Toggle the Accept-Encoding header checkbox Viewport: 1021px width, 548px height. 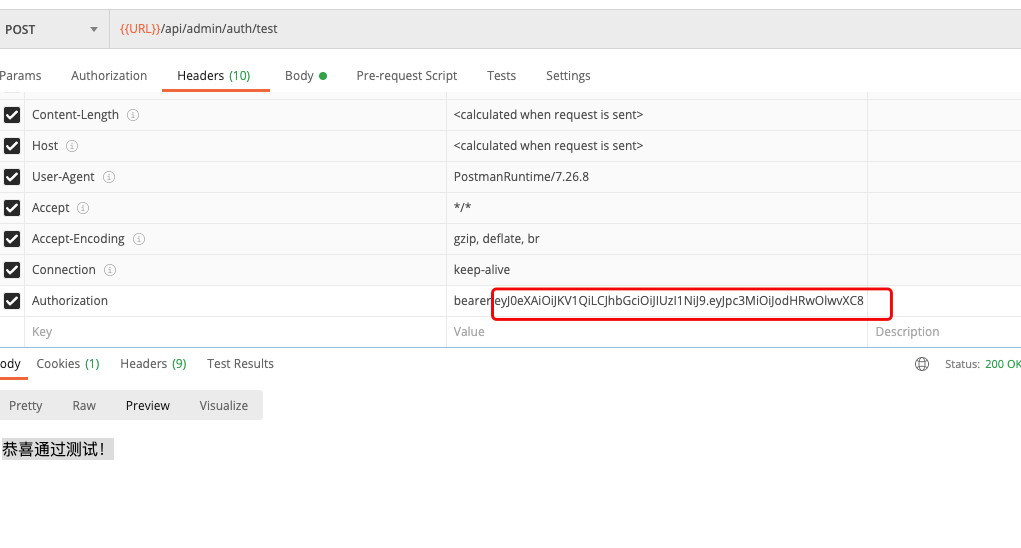point(12,239)
